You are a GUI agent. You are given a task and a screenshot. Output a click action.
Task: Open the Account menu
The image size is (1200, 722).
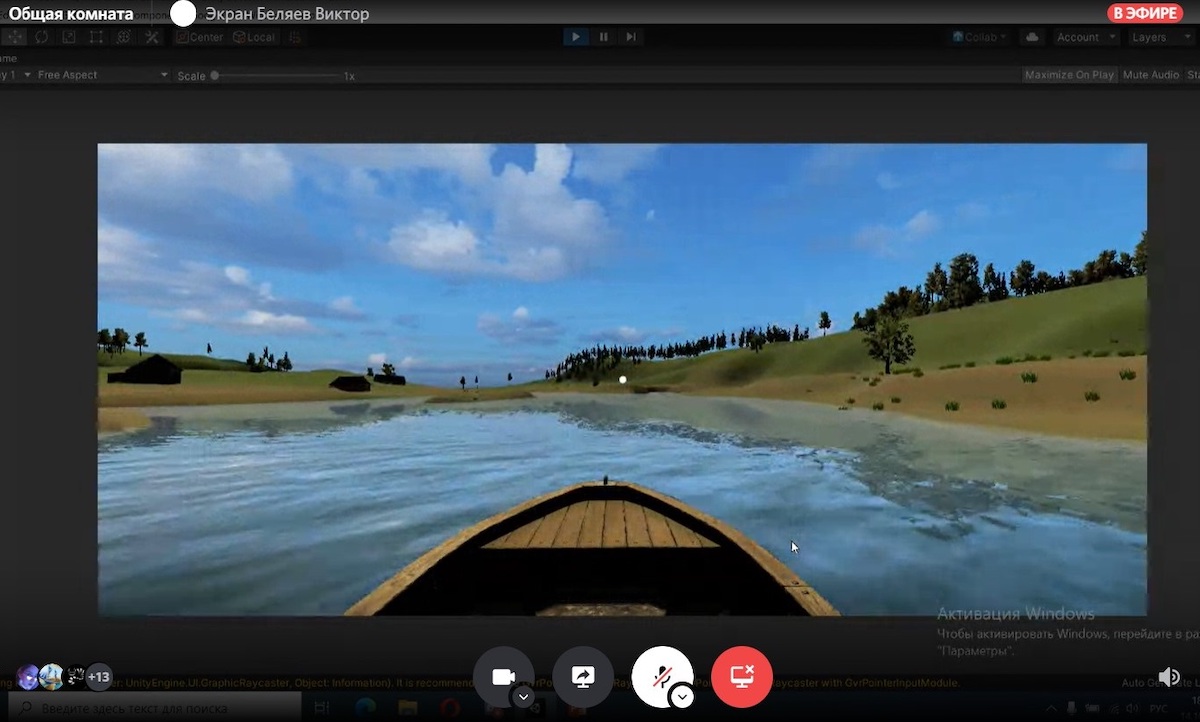click(x=1086, y=37)
